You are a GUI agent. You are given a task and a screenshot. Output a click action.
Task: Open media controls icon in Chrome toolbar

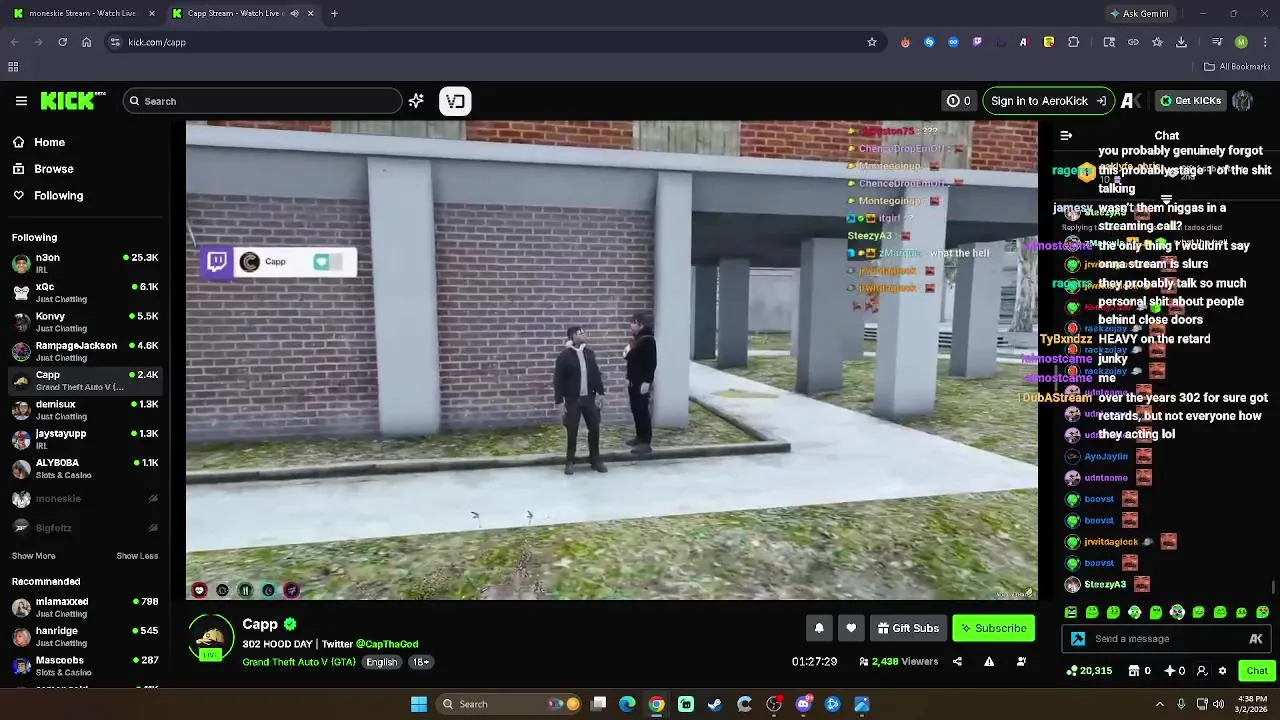click(x=1217, y=42)
